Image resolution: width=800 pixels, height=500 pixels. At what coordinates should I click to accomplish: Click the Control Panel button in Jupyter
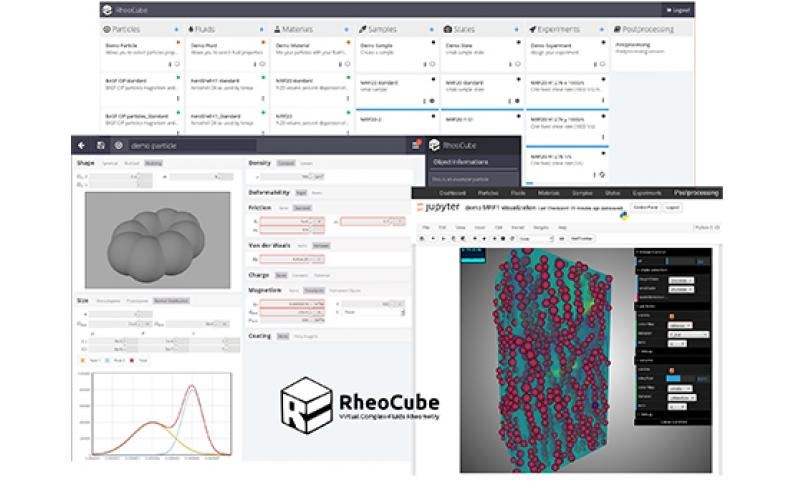coord(645,207)
